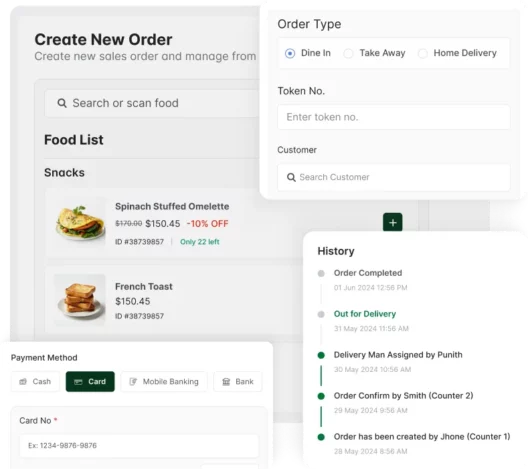The image size is (528, 469).
Task: Click the Order Confirm by Smith marker
Action: [x=321, y=396]
